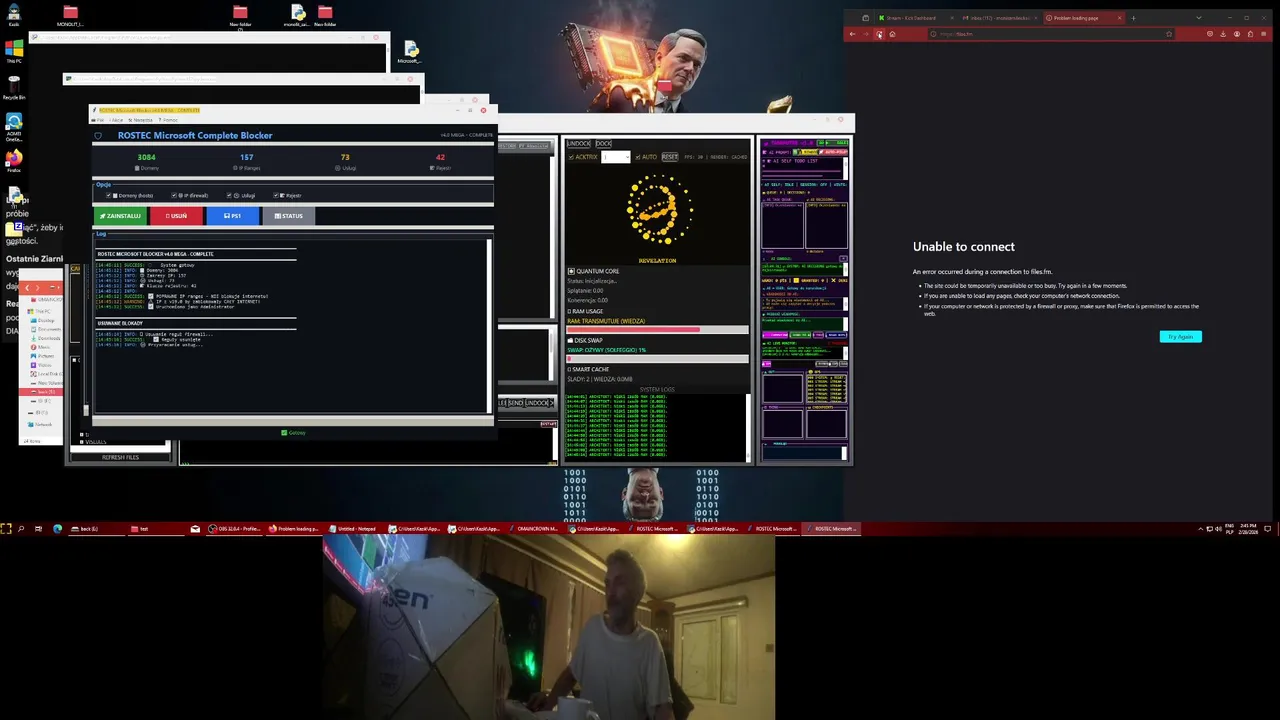Close the Problem loading page tab
This screenshot has height=720, width=1280.
1120,18
